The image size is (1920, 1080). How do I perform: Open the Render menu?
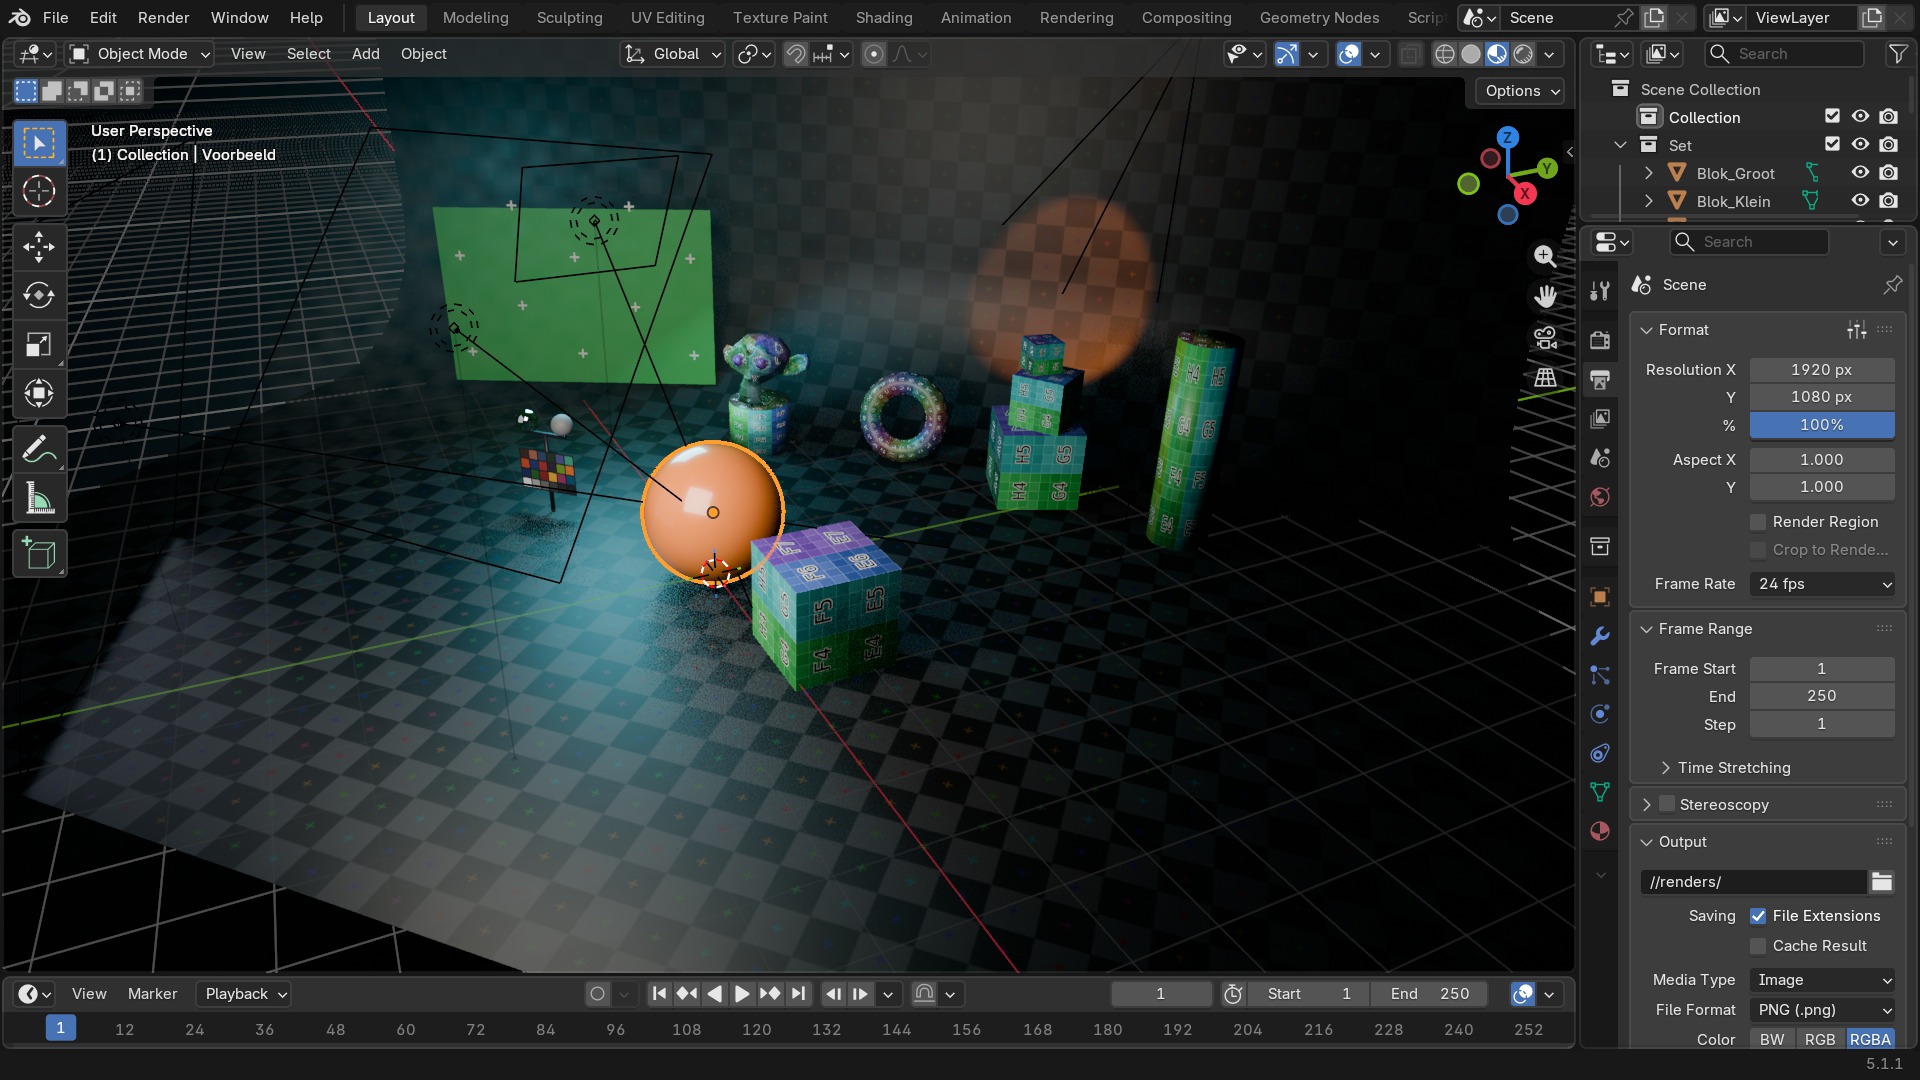click(163, 18)
